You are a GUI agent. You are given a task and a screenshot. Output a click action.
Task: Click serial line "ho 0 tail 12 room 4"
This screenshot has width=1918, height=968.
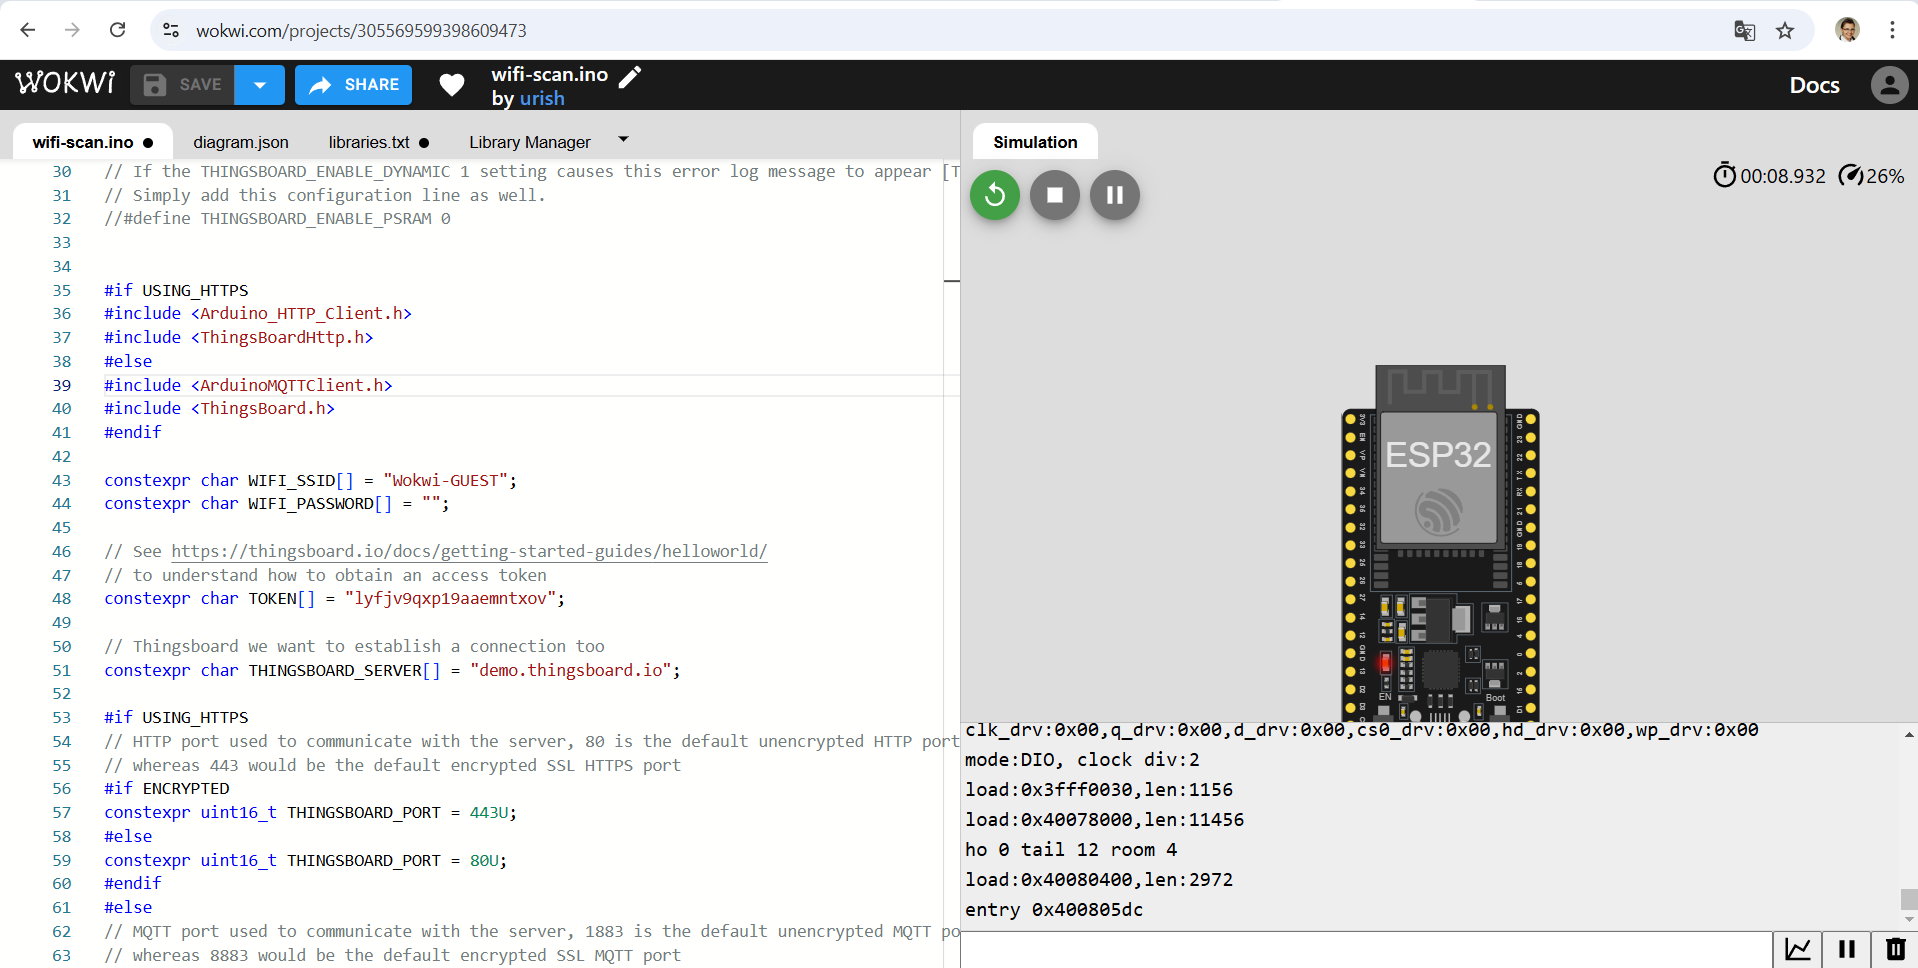1071,850
